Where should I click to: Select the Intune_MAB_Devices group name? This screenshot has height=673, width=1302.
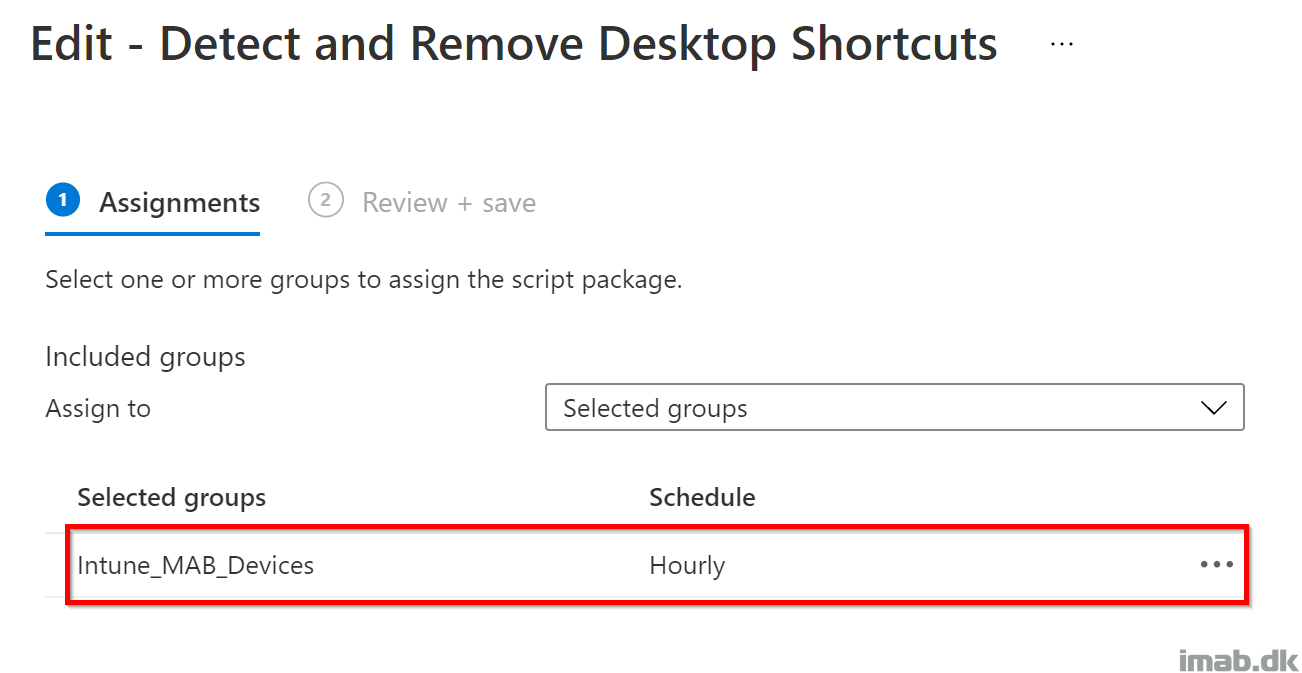(196, 566)
